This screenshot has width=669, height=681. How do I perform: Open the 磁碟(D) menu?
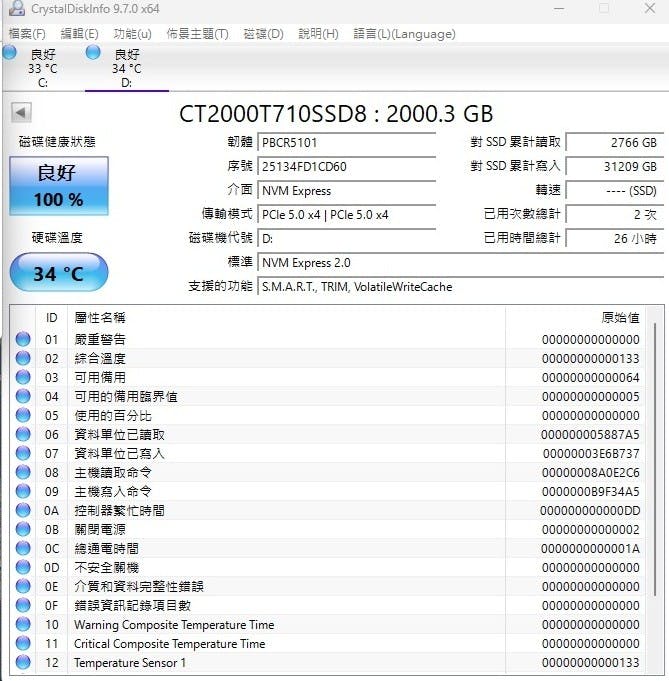(264, 34)
